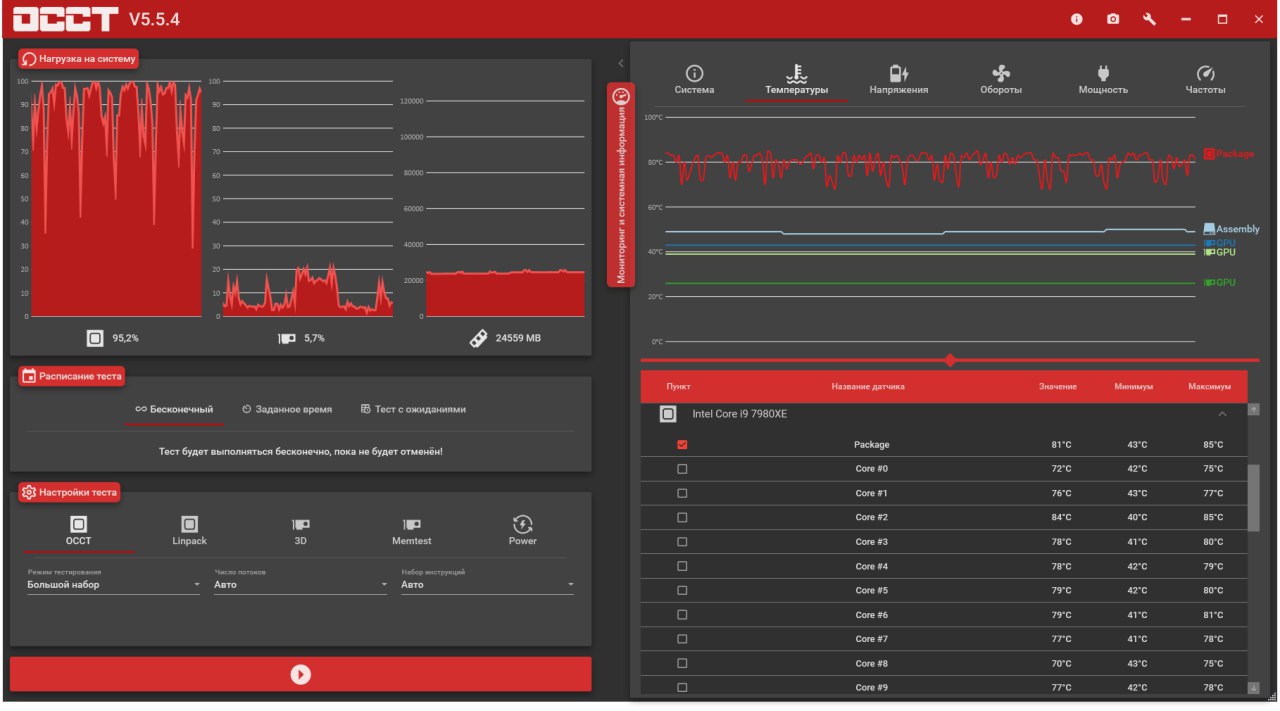Viewport: 1280px width, 711px height.
Task: Switch to the Система tab
Action: point(694,80)
